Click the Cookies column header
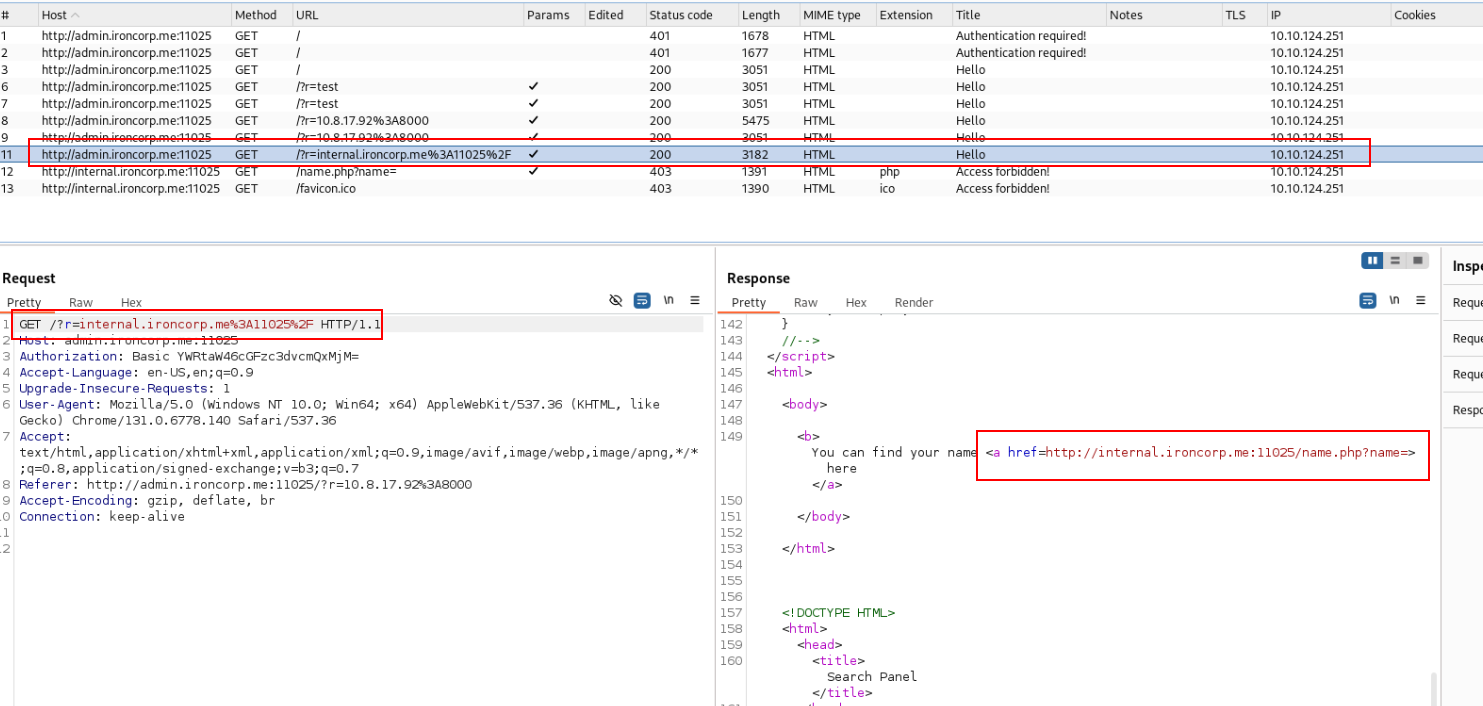Screen dimensions: 1483x706 1436,15
